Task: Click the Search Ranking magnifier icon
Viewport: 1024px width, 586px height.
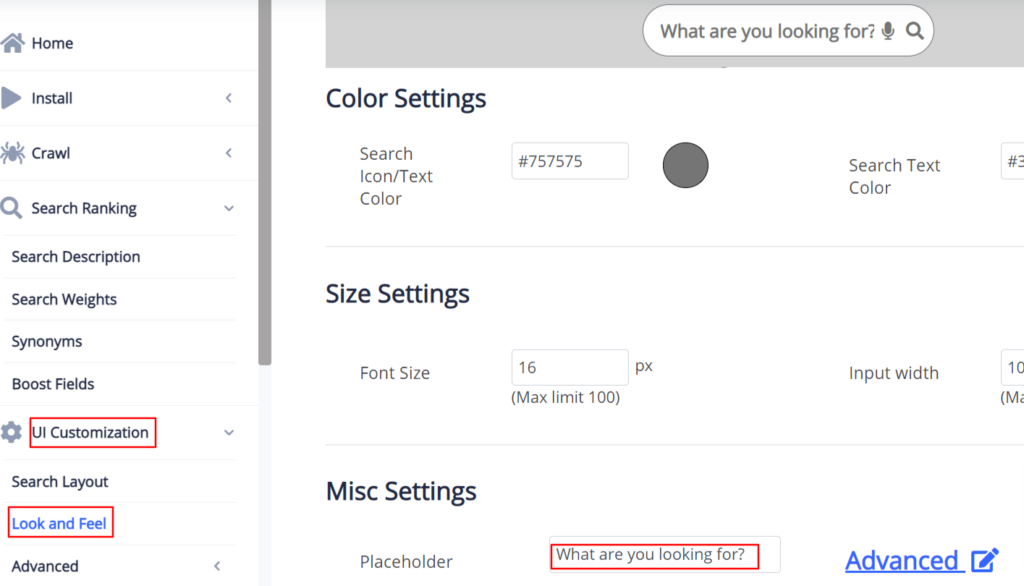Action: point(13,207)
